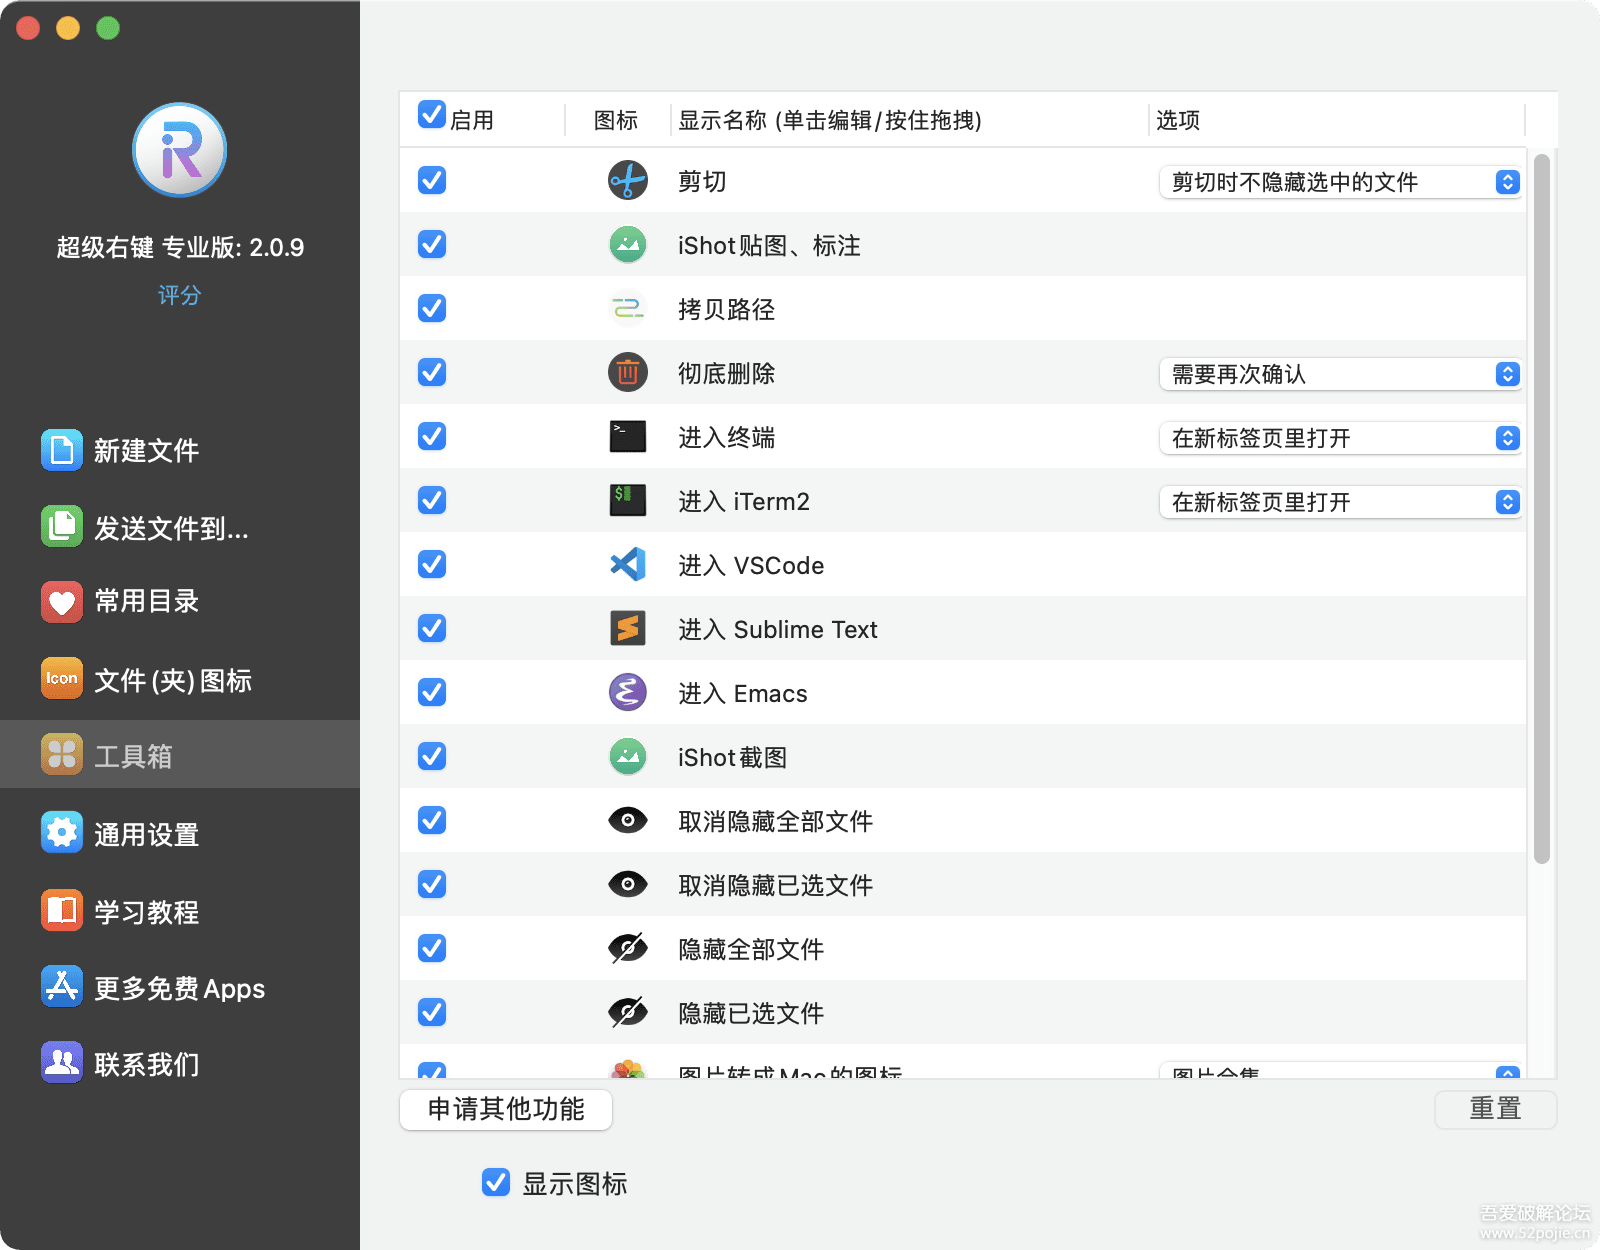The height and width of the screenshot is (1250, 1600).
Task: Select the 剪切 scissors icon
Action: 627,181
